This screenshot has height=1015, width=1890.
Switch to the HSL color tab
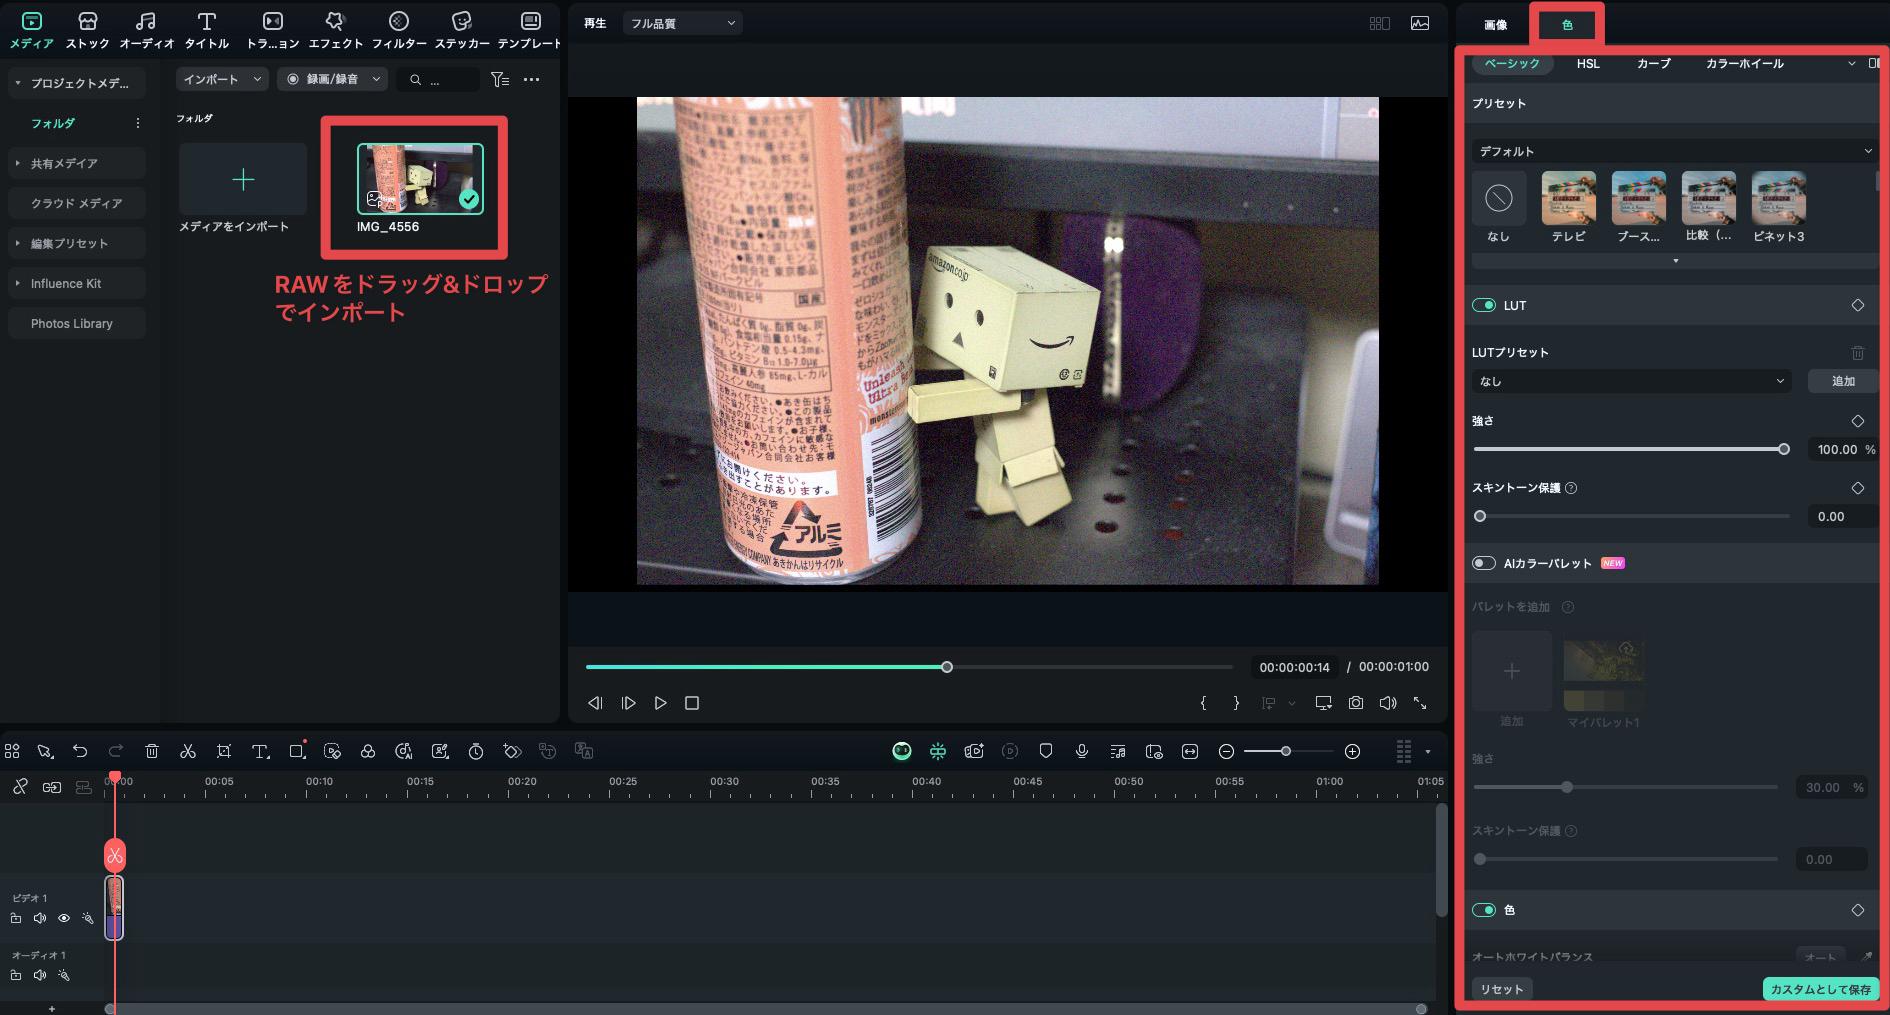coord(1588,63)
